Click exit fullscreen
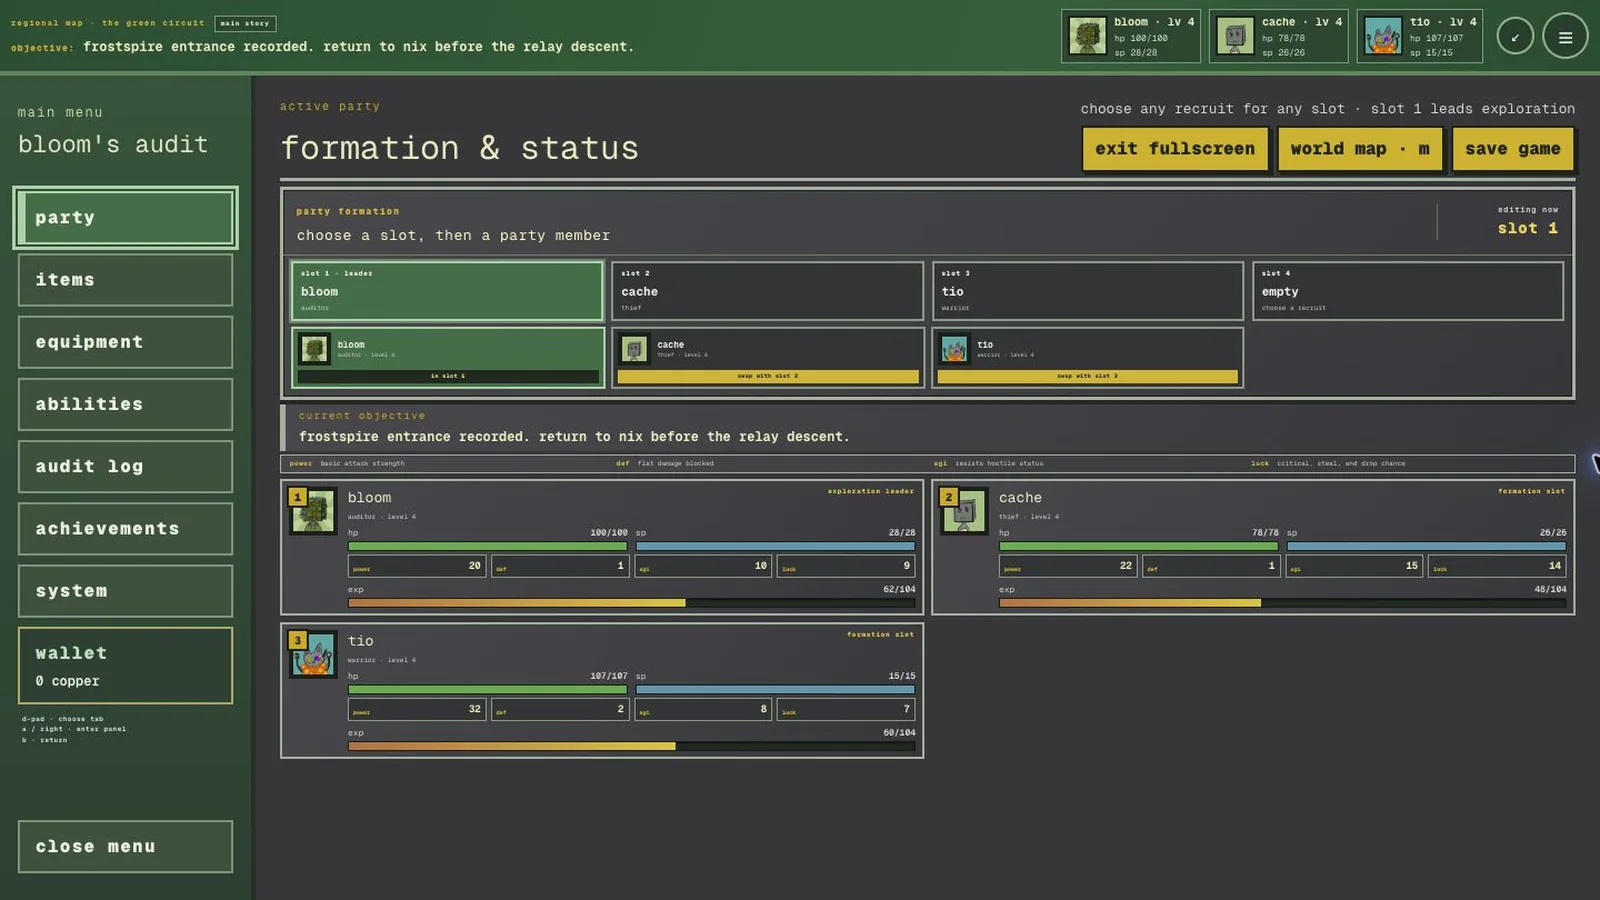The height and width of the screenshot is (900, 1600). click(x=1175, y=148)
